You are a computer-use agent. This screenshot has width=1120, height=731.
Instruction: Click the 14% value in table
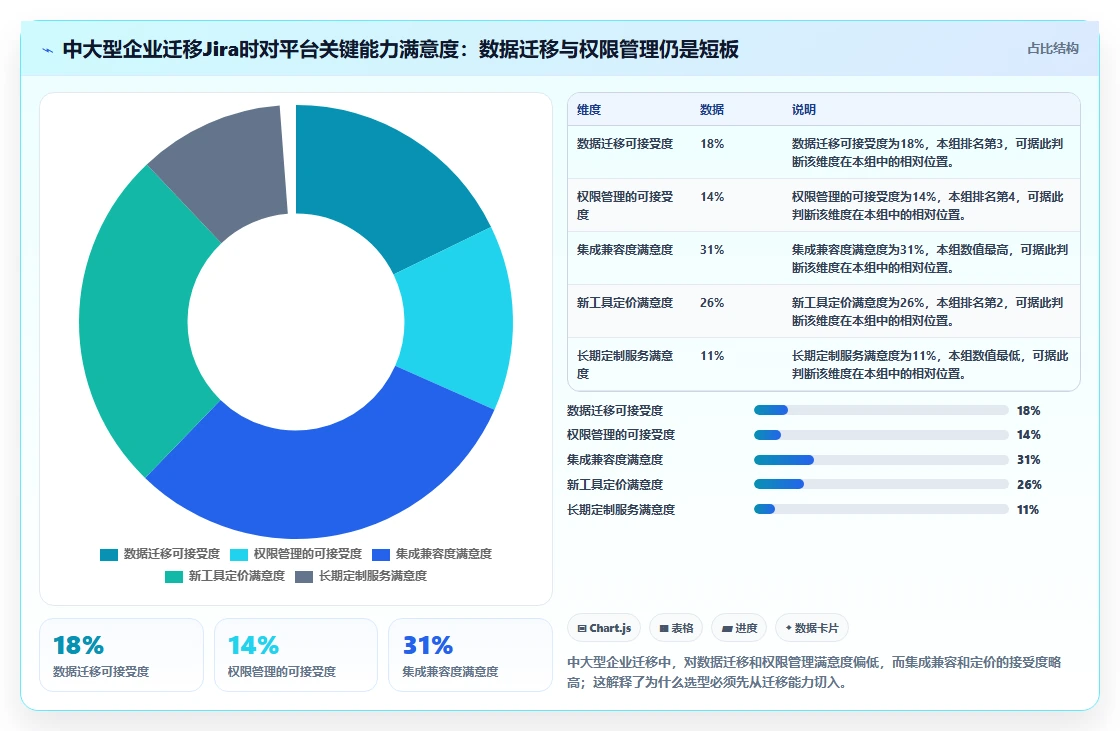click(x=711, y=197)
